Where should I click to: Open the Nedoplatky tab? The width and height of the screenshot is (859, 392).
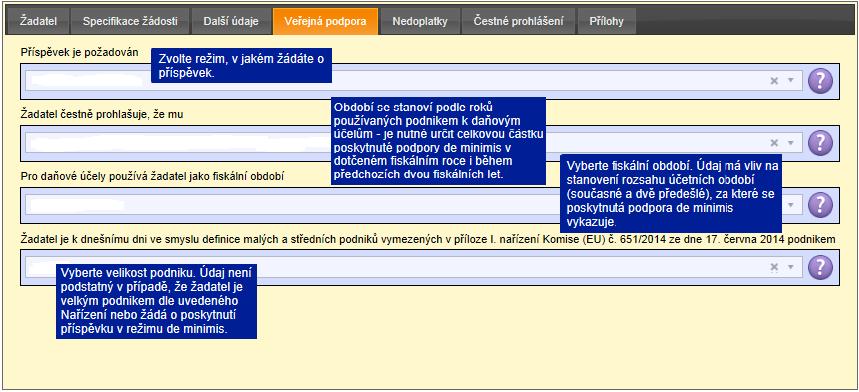pos(420,21)
